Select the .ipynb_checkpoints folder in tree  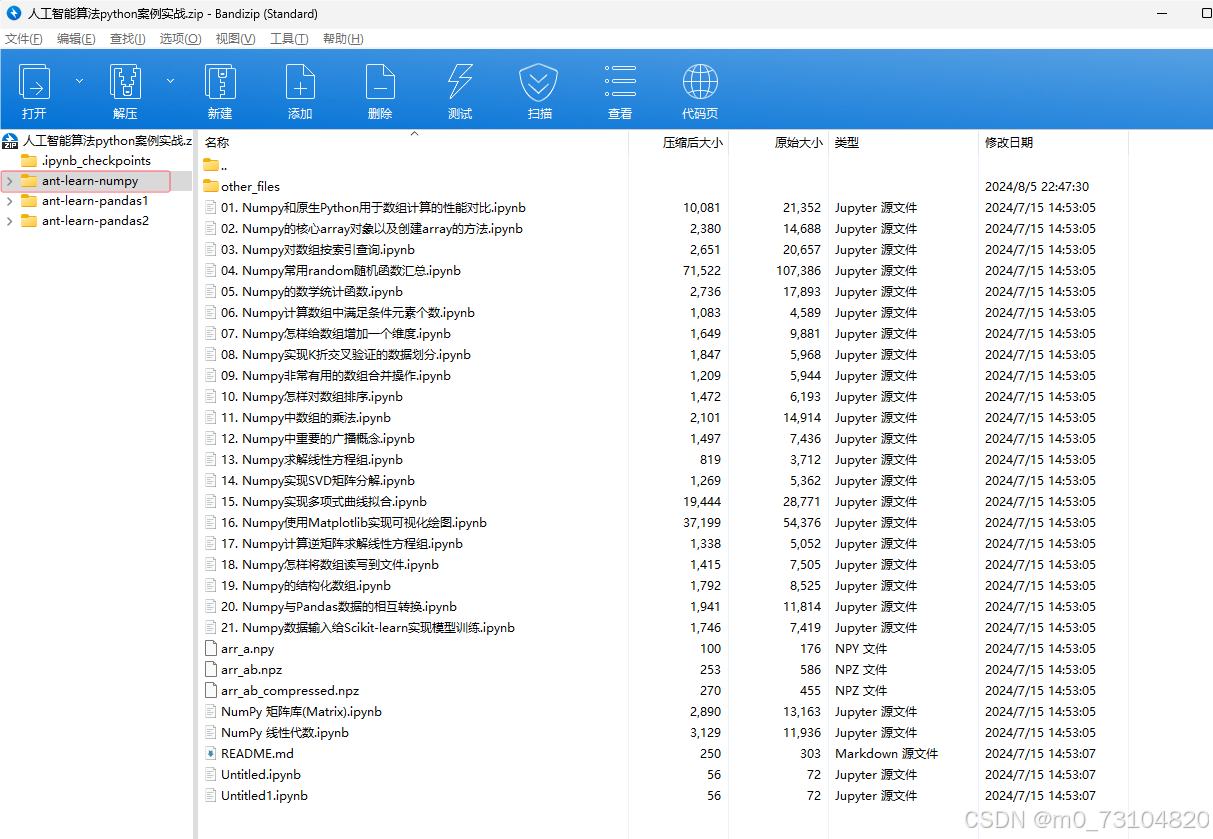point(96,160)
